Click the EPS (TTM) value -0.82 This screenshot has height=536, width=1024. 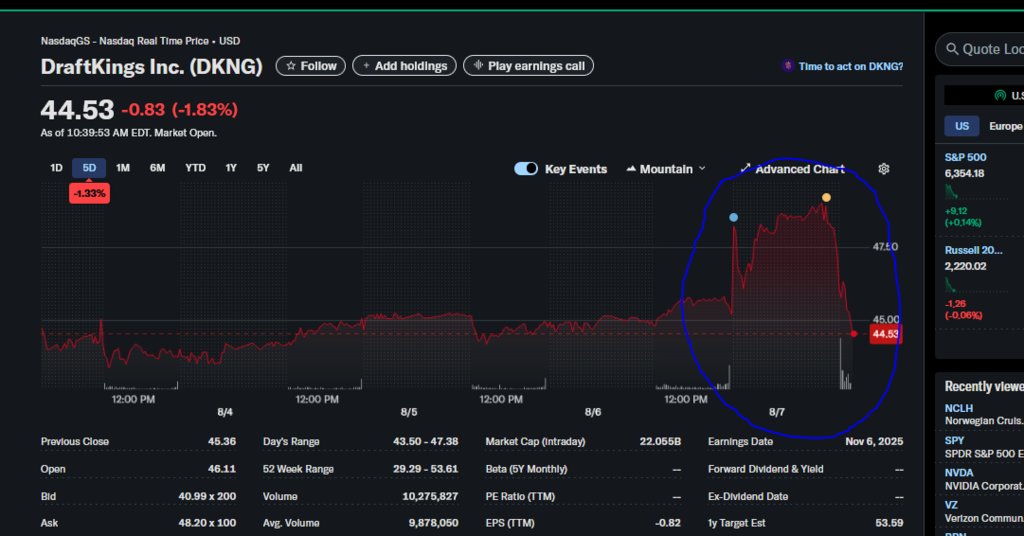tap(668, 523)
